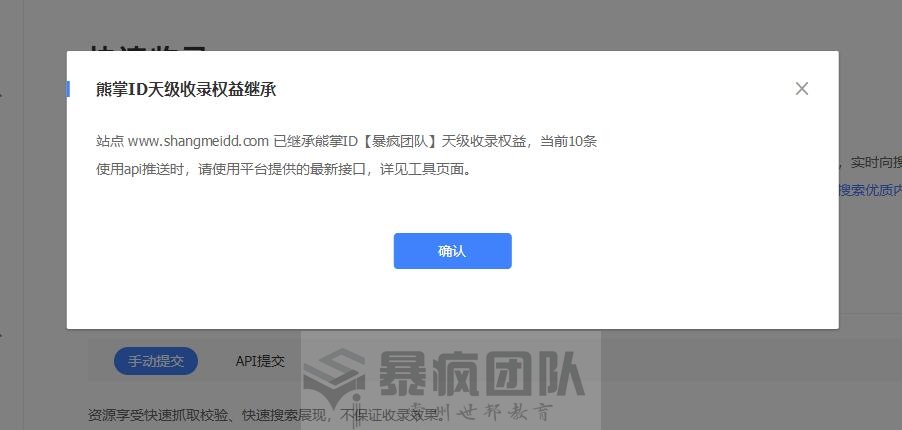Click the large 暴疯团队 watermark text
The image size is (902, 430).
point(480,375)
